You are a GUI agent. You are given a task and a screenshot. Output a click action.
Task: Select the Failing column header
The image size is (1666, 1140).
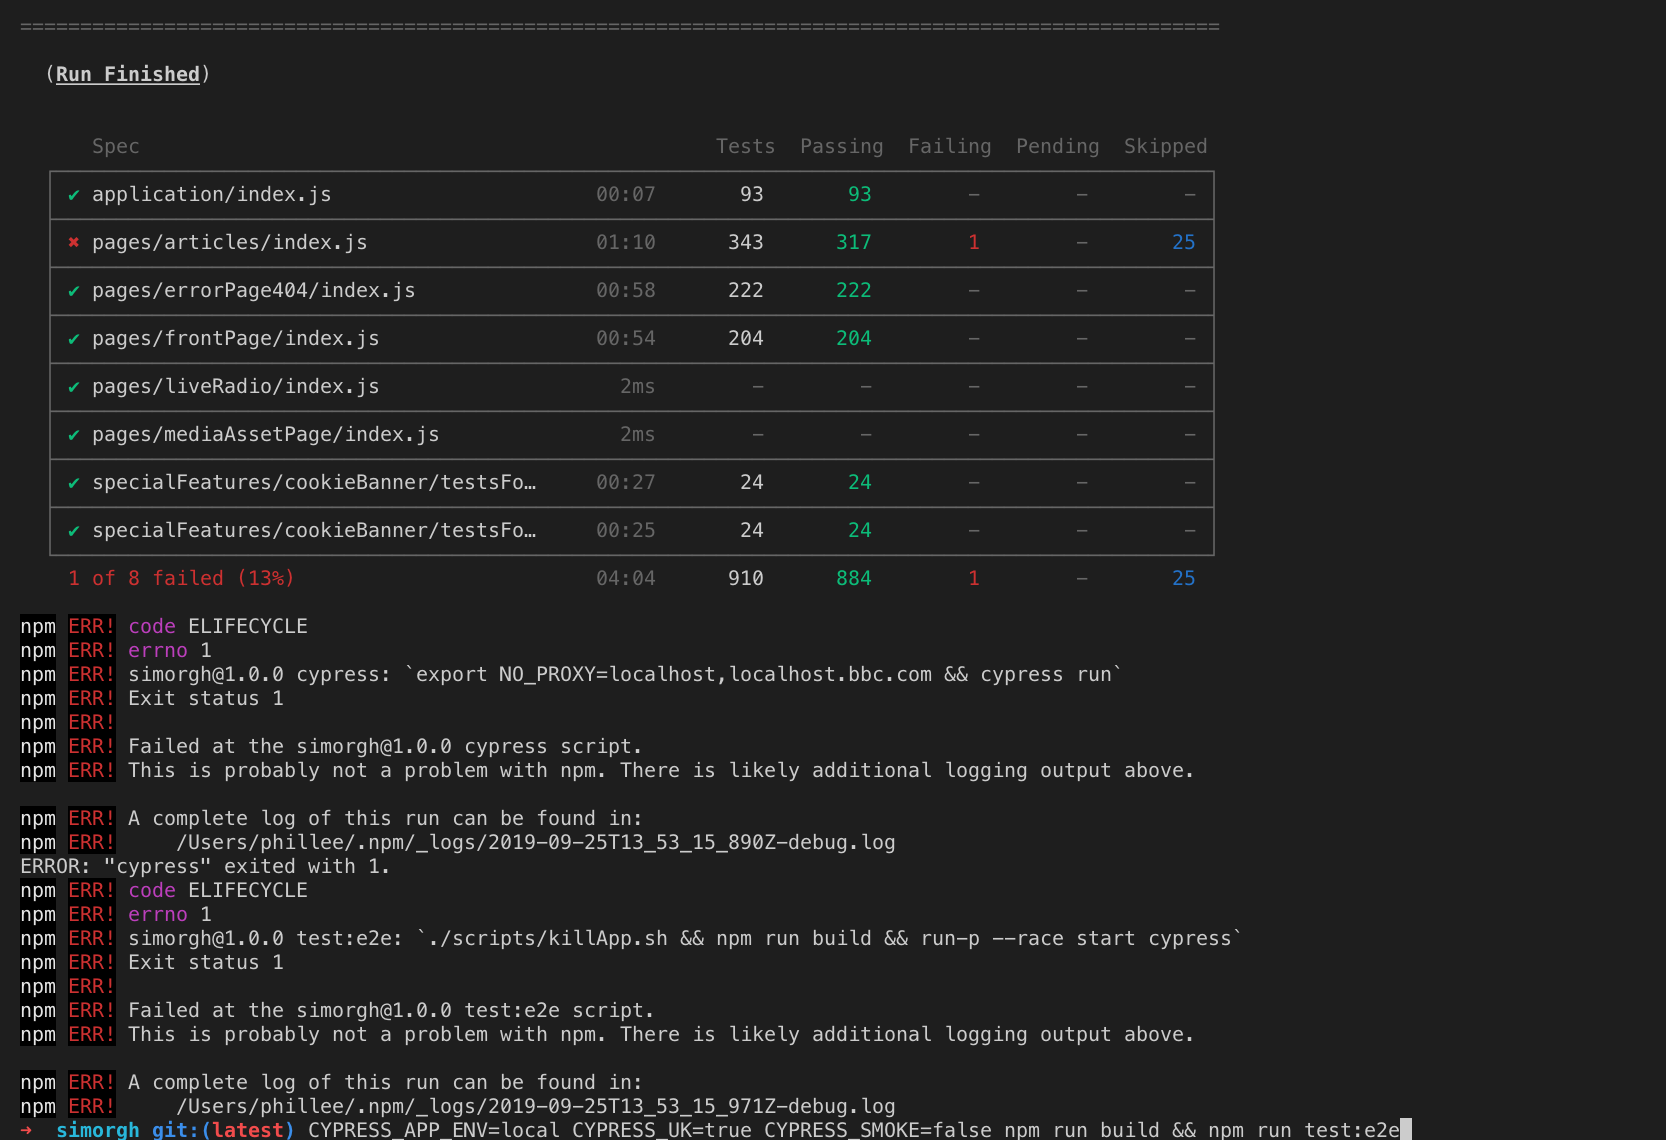click(x=949, y=146)
